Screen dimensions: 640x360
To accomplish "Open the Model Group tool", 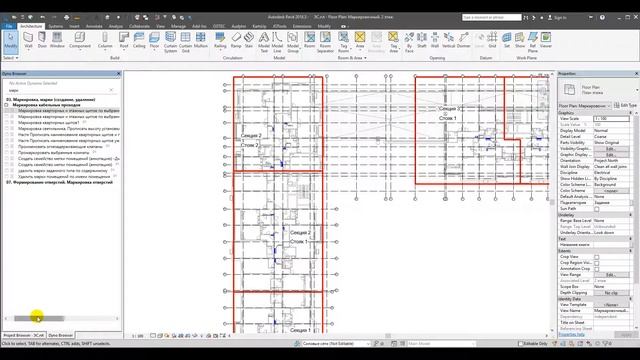I will click(293, 42).
